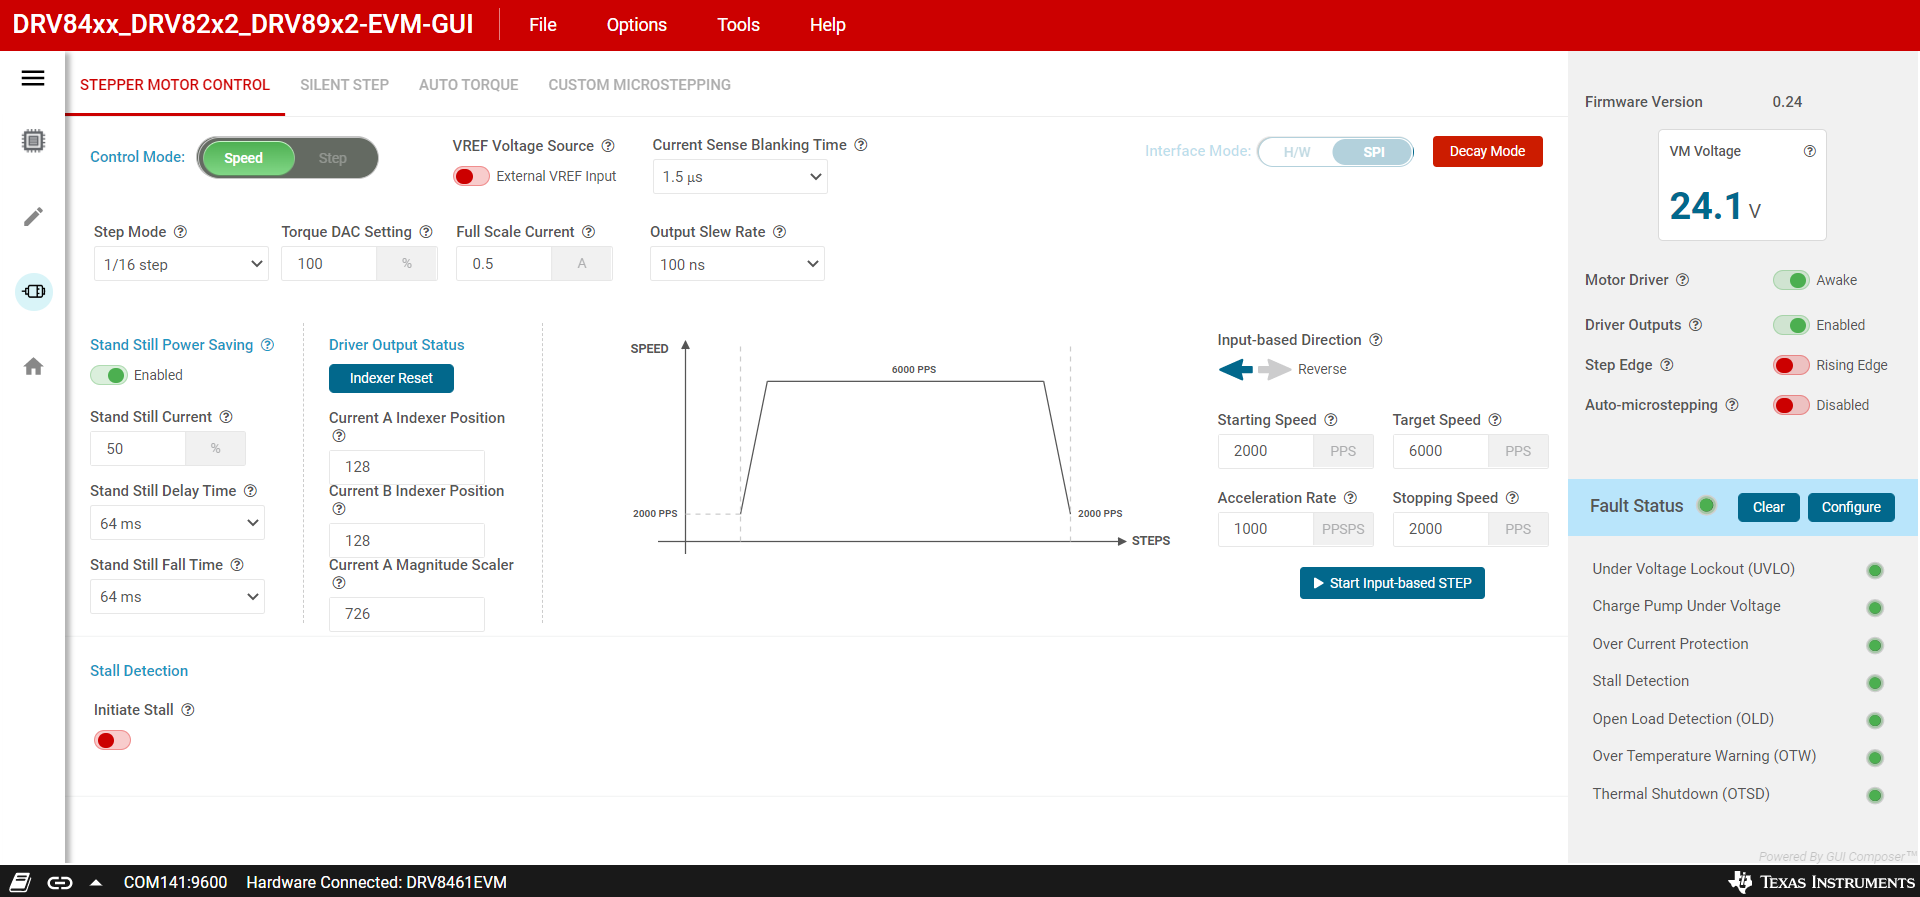Click the help icon beside Step Mode

181,232
